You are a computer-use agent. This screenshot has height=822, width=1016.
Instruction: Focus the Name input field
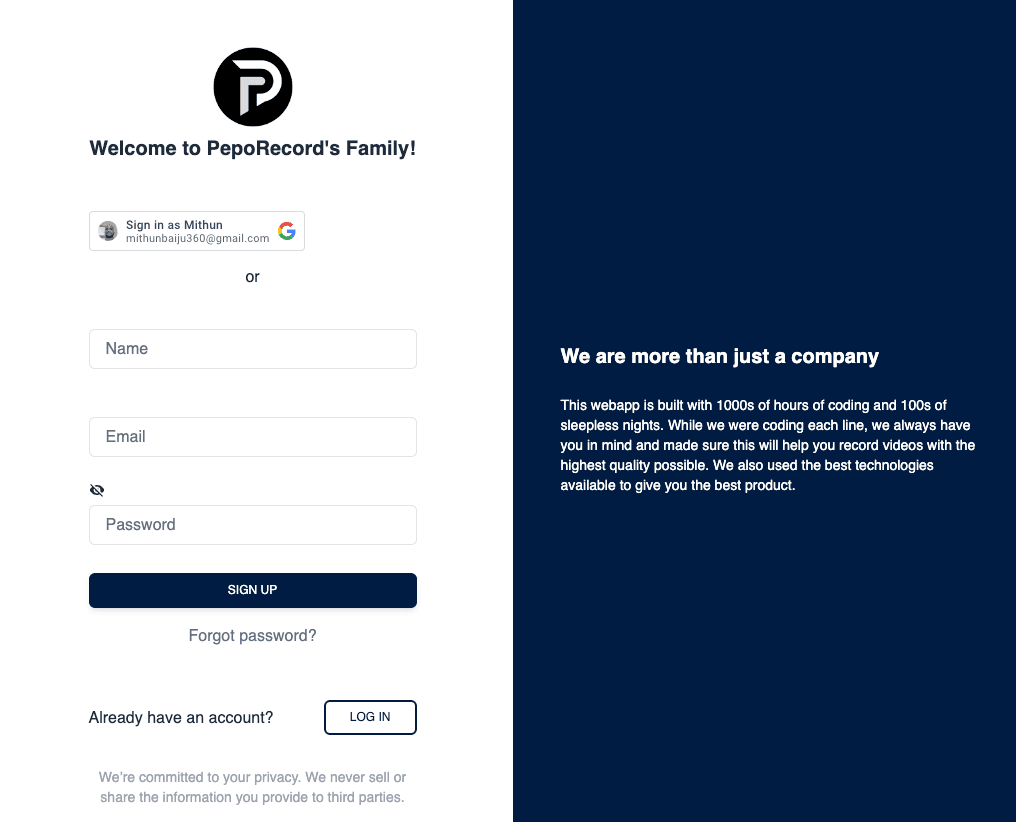(x=253, y=349)
